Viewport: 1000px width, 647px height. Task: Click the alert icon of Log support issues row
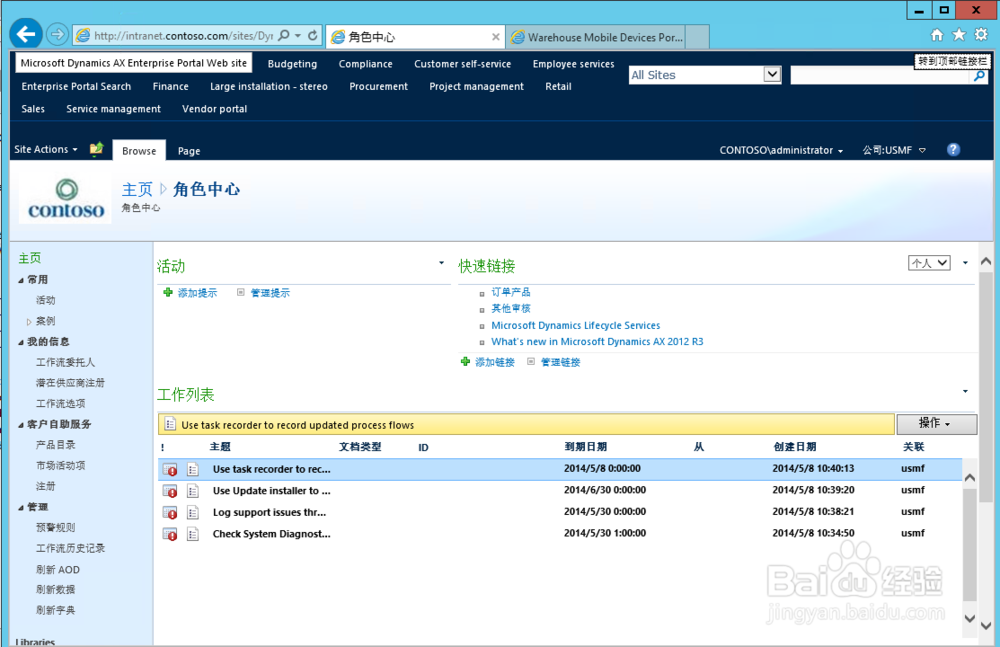click(x=170, y=513)
